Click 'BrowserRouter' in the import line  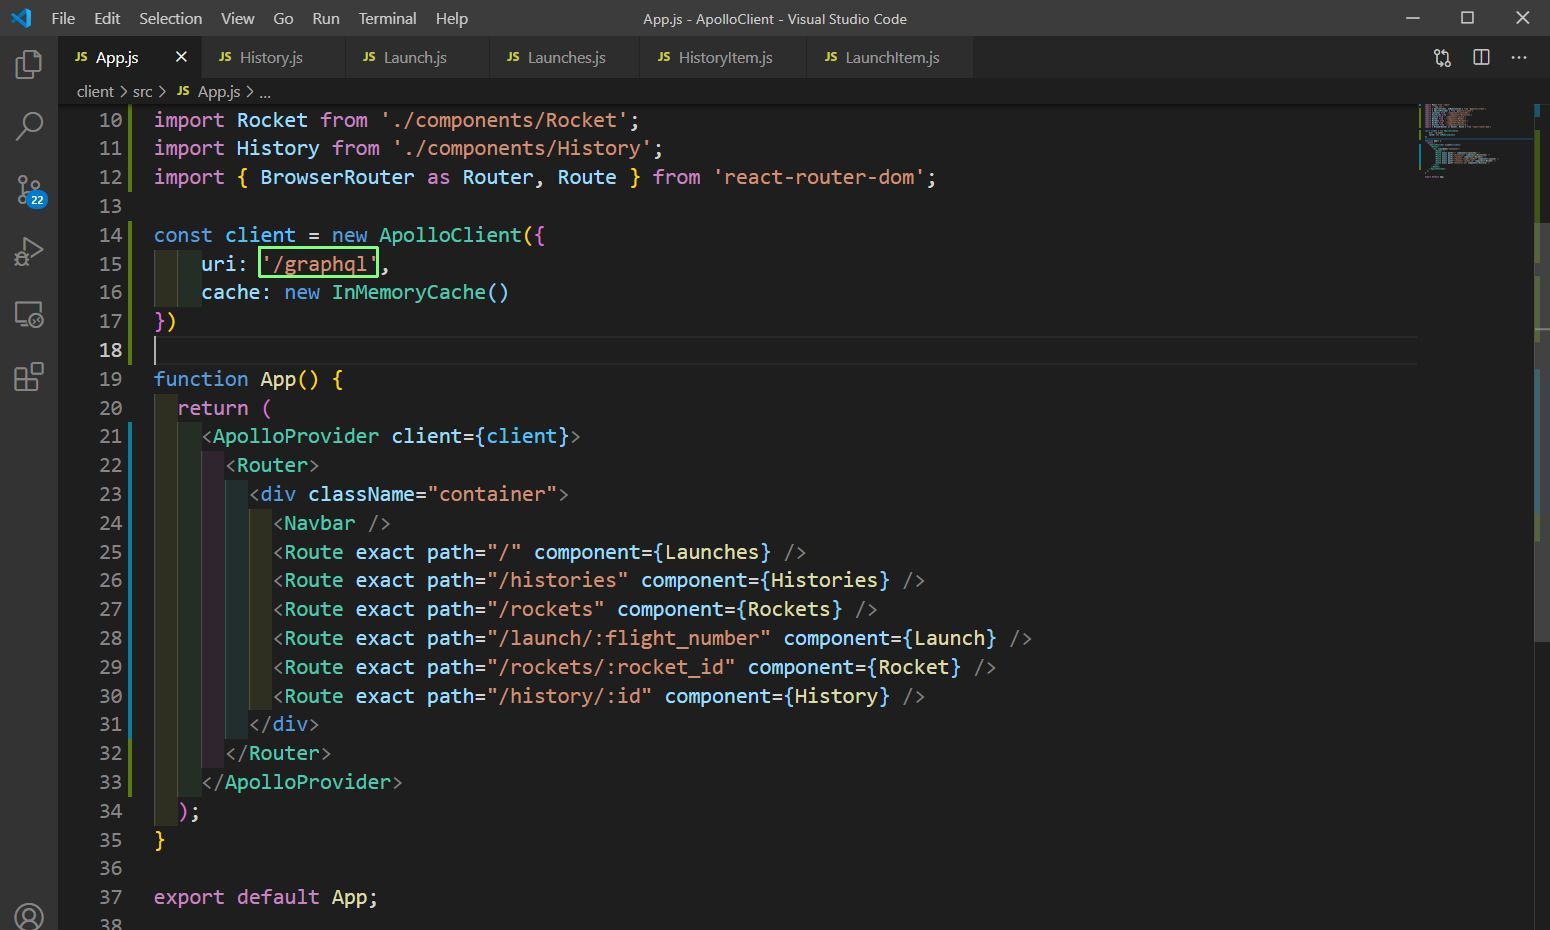[337, 177]
